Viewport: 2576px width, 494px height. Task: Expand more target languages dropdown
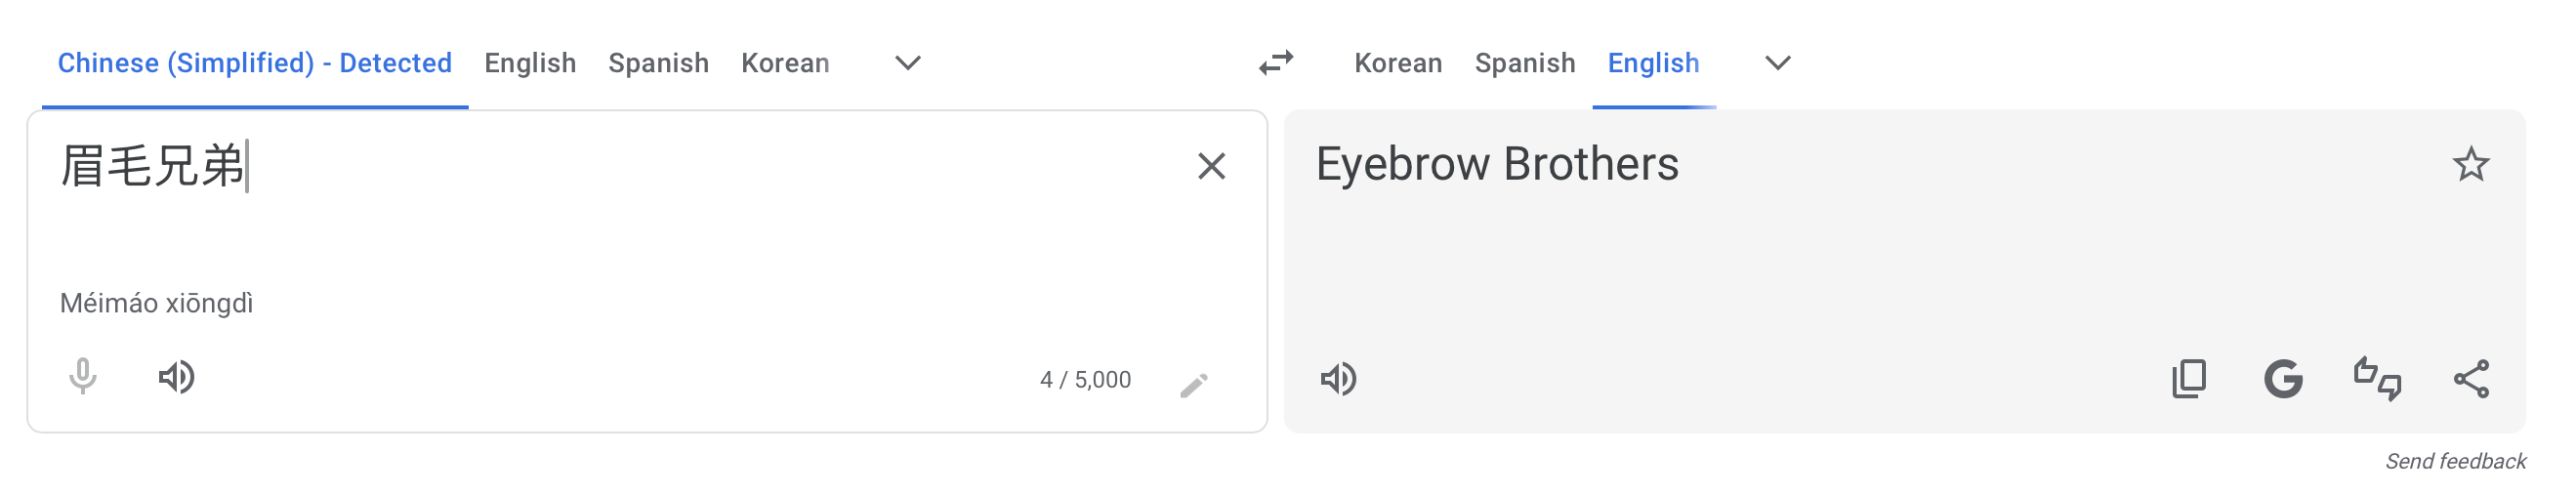1777,63
